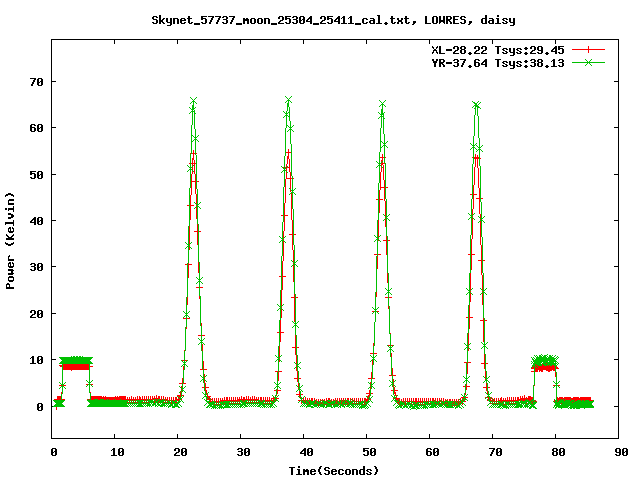
Task: Click the second calibration plateau near 78 seconds
Action: [544, 362]
